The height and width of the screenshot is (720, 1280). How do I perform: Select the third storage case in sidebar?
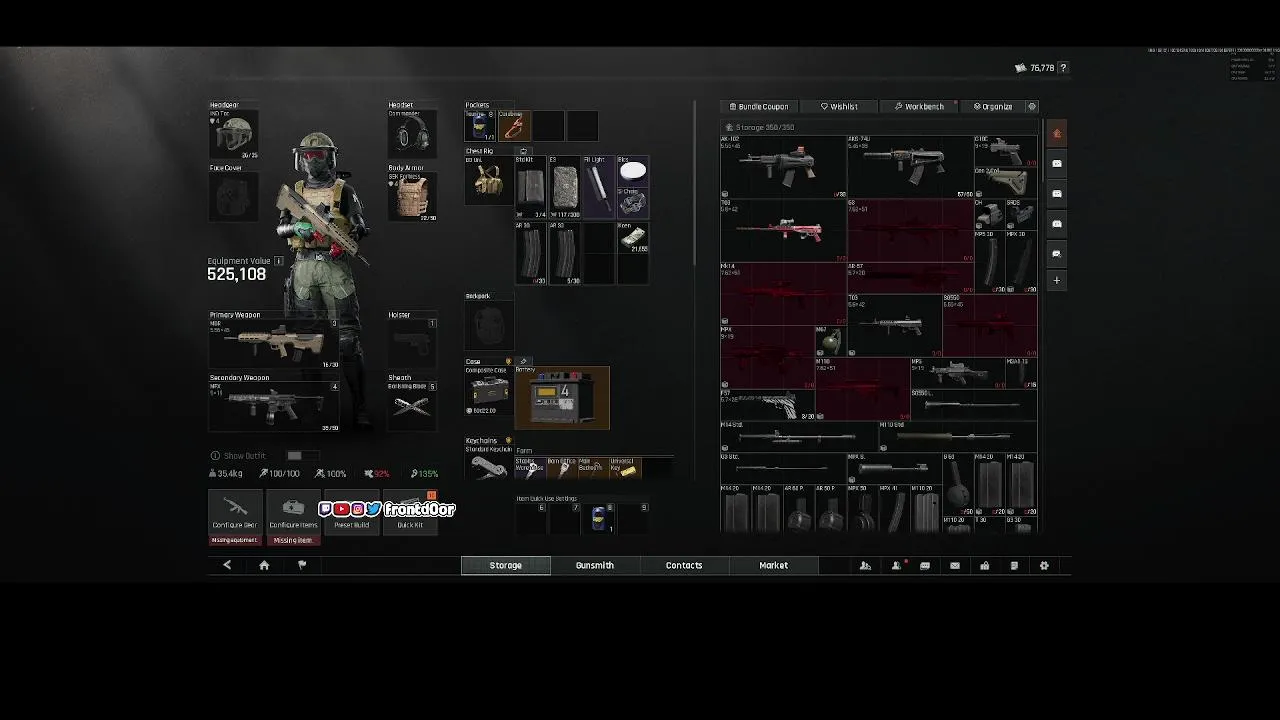coord(1057,223)
